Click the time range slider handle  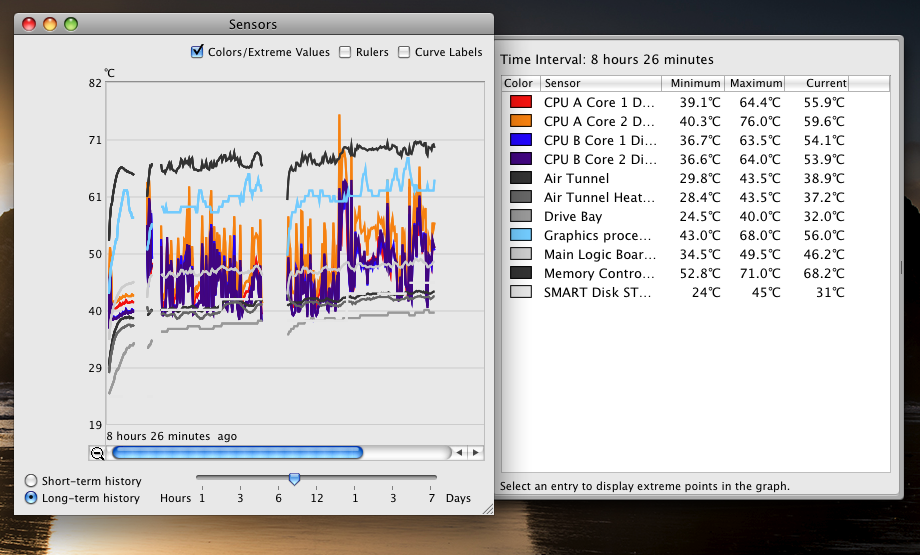point(295,479)
